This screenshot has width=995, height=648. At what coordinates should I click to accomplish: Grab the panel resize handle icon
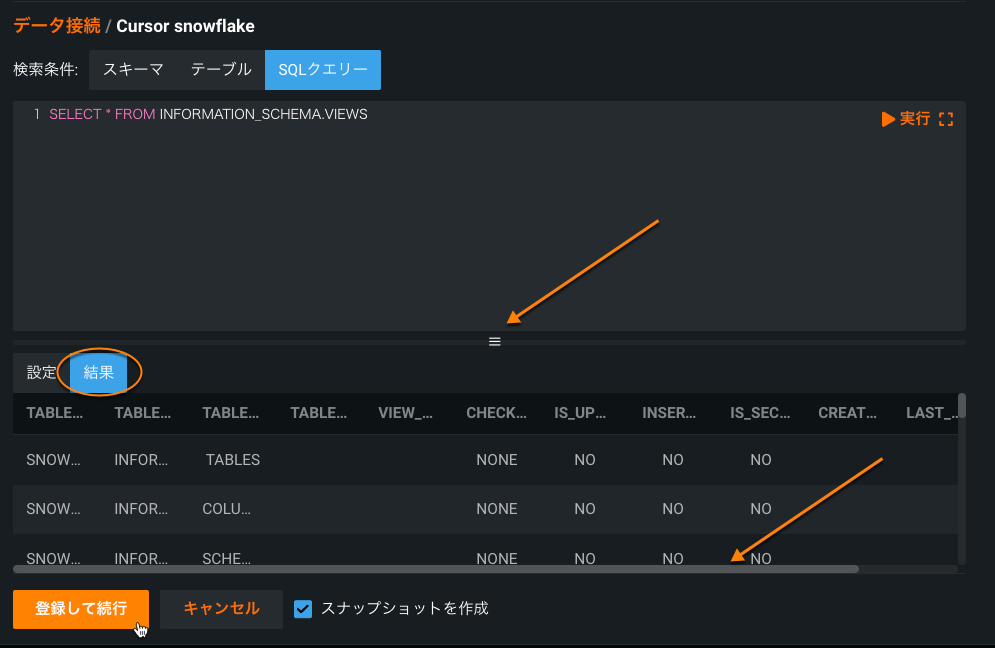pos(494,342)
